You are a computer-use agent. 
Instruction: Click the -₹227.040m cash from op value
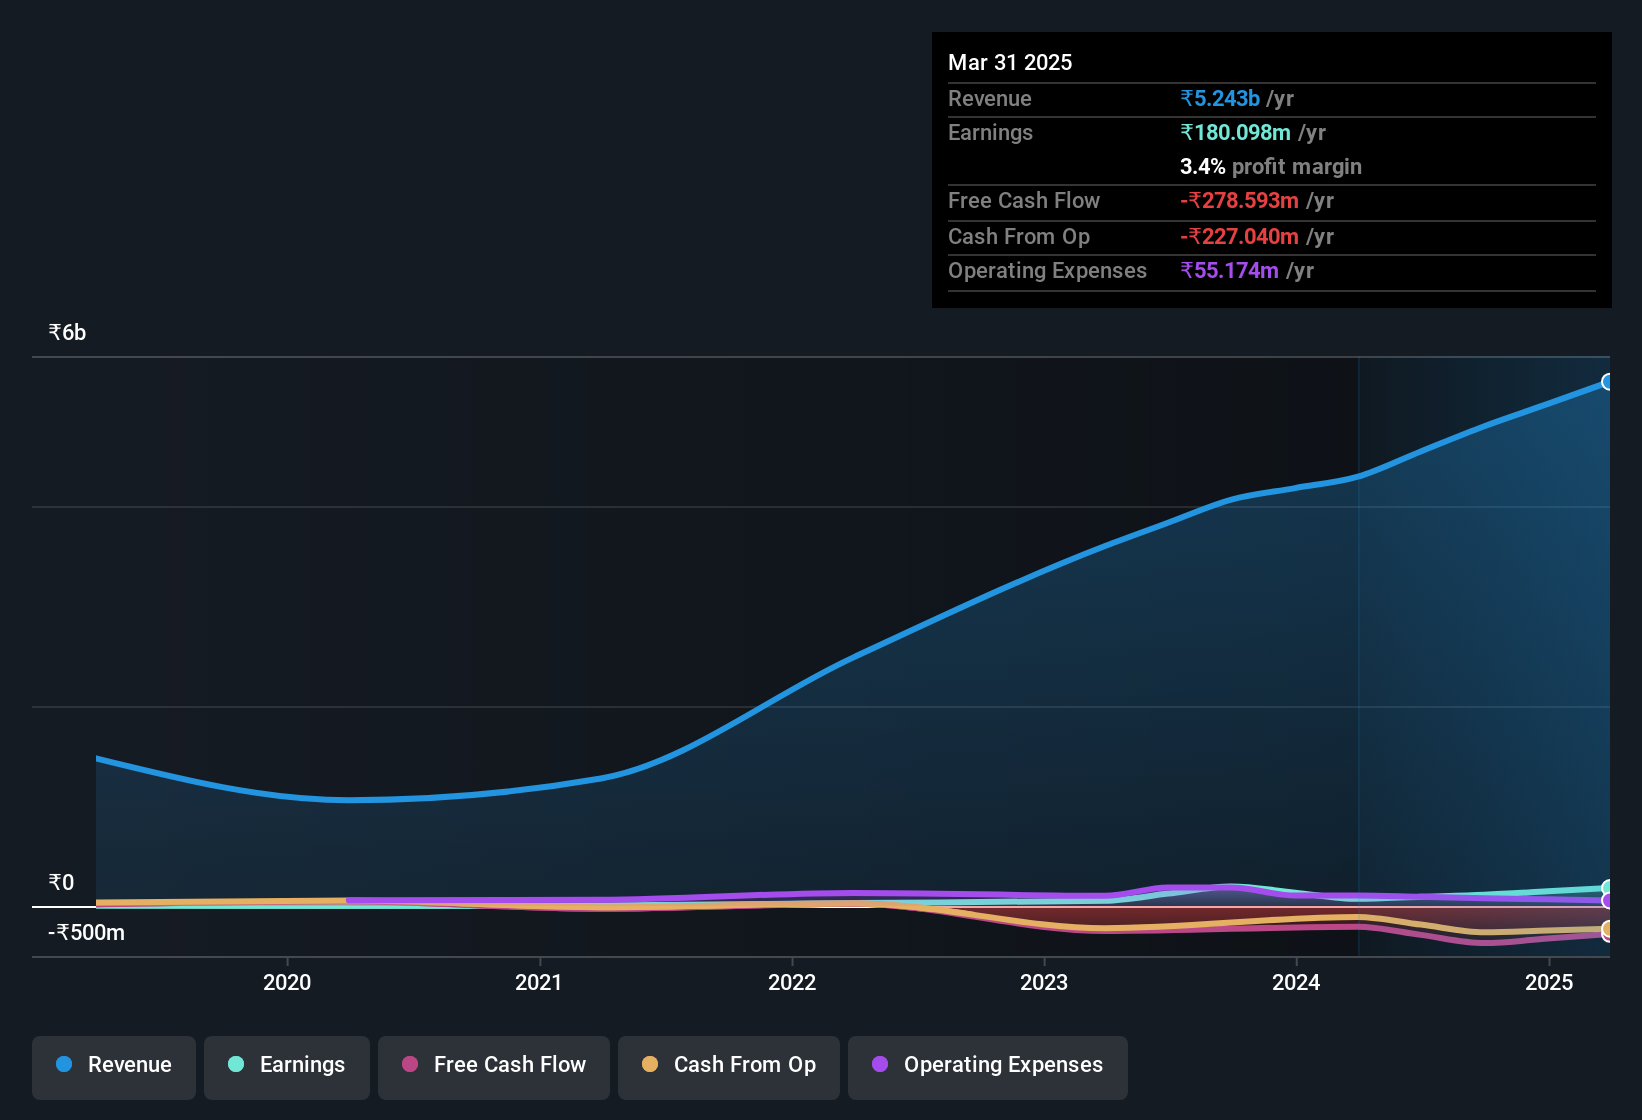(x=1239, y=237)
